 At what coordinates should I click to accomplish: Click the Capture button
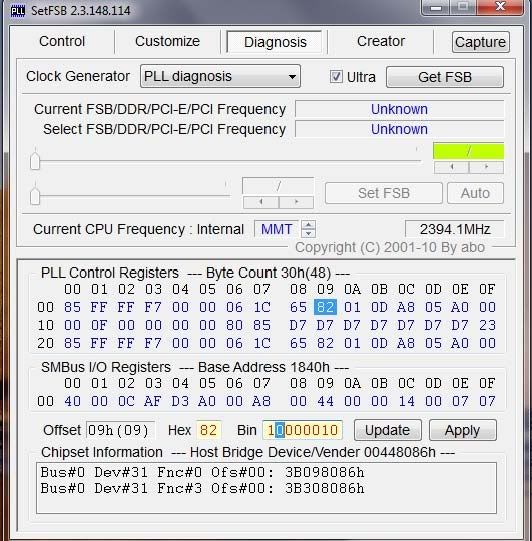click(x=481, y=42)
